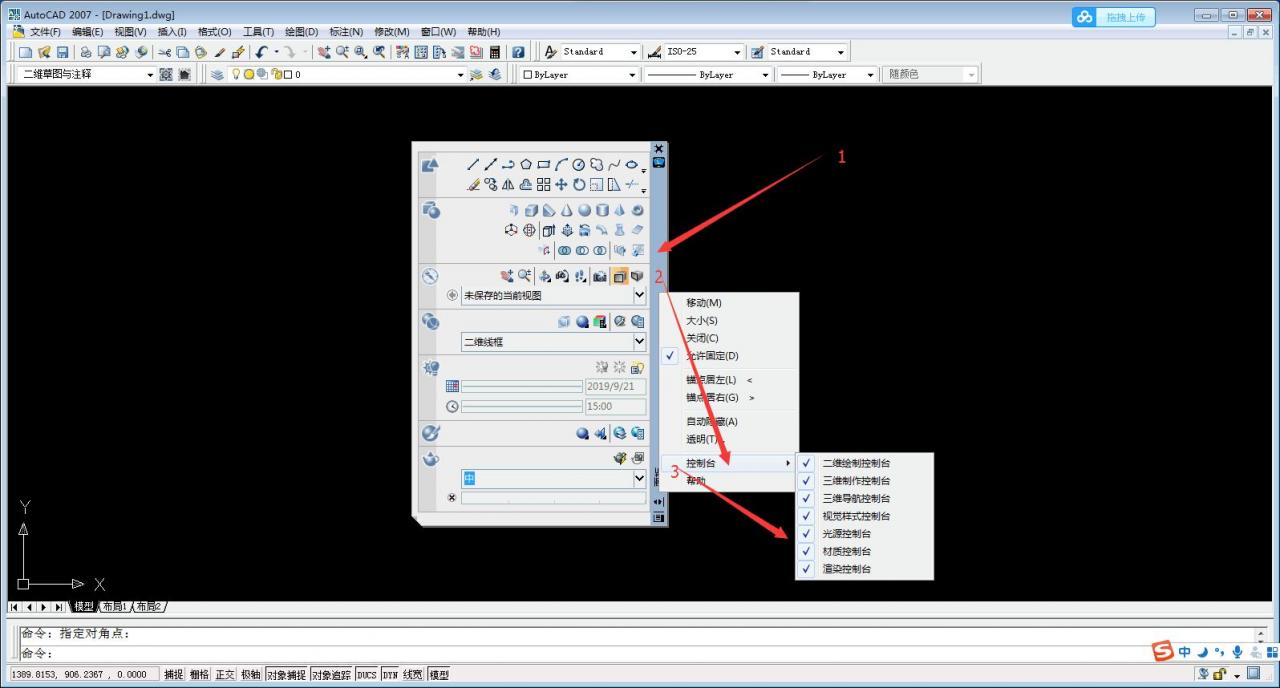Toggle 栅格 grid display in status bar
This screenshot has width=1280, height=688.
click(x=200, y=675)
